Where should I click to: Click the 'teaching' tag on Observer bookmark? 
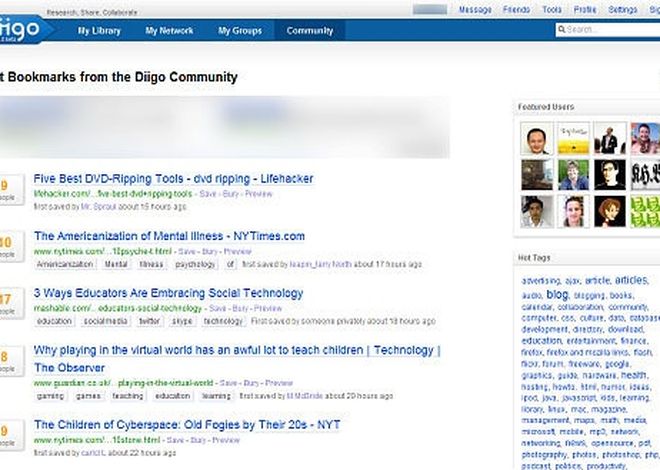point(128,396)
